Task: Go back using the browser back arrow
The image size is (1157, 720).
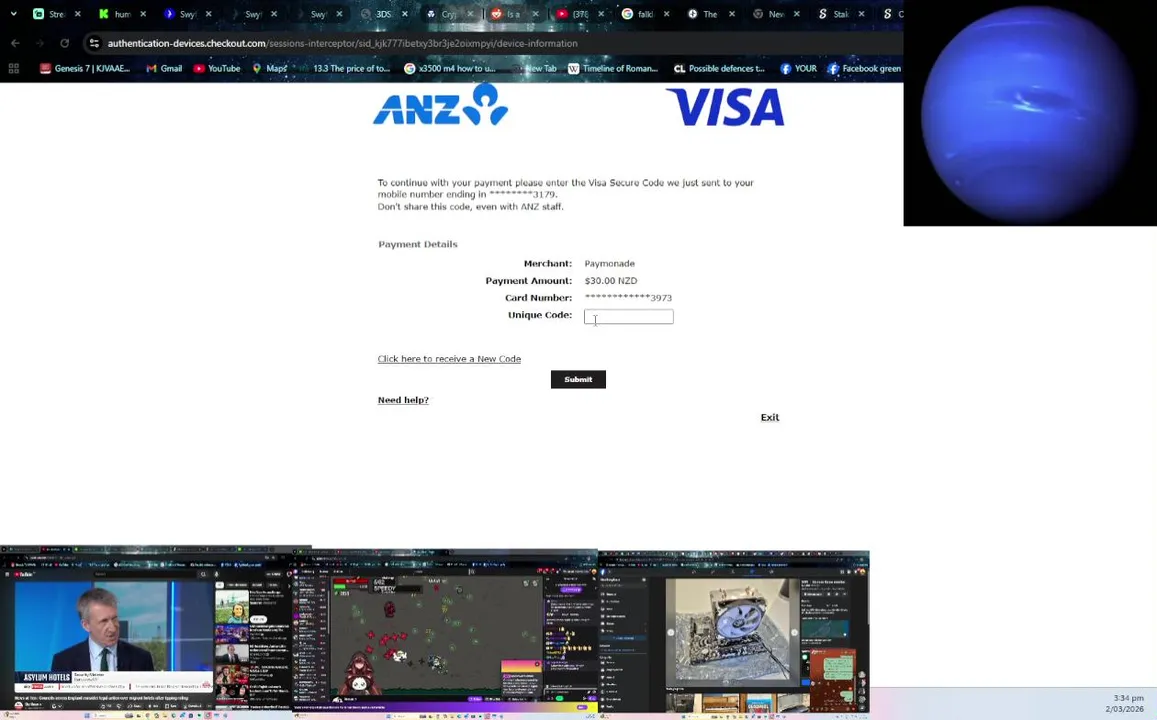Action: 15,44
